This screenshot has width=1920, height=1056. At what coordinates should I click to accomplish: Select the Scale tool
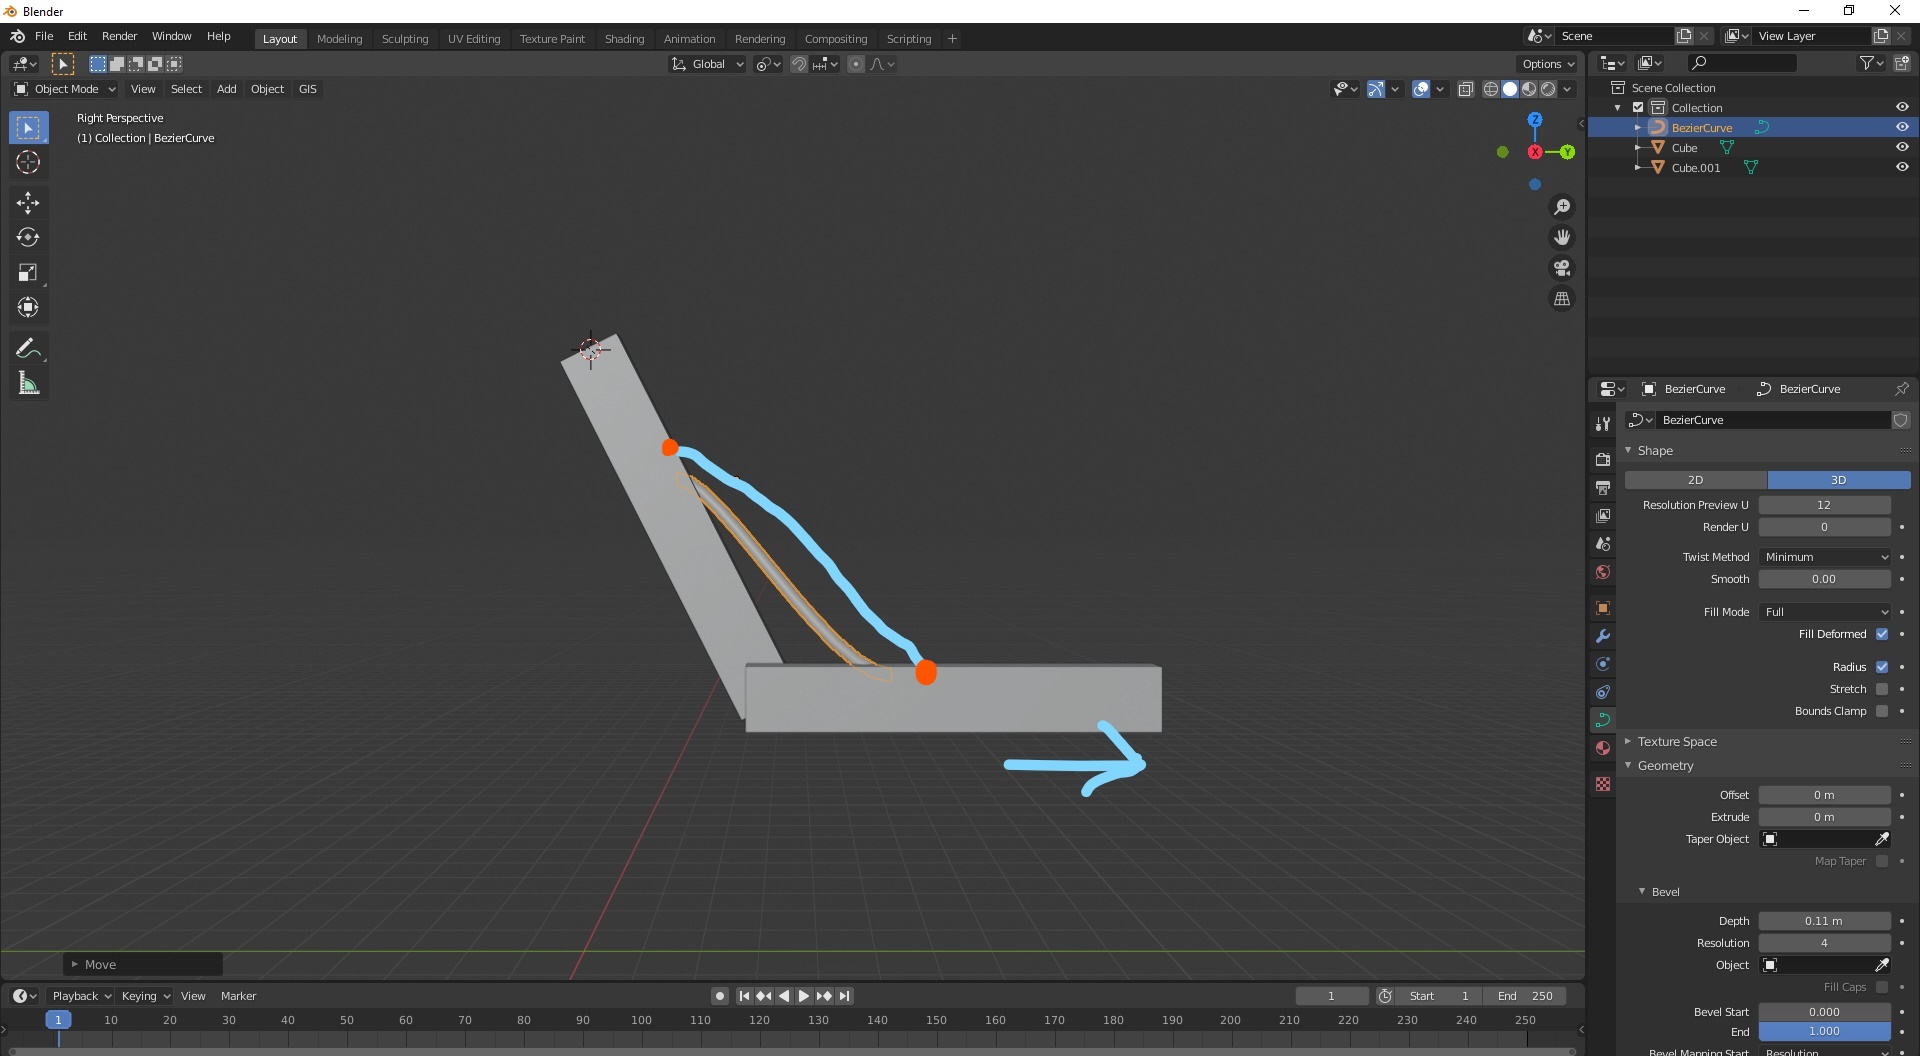pyautogui.click(x=27, y=272)
